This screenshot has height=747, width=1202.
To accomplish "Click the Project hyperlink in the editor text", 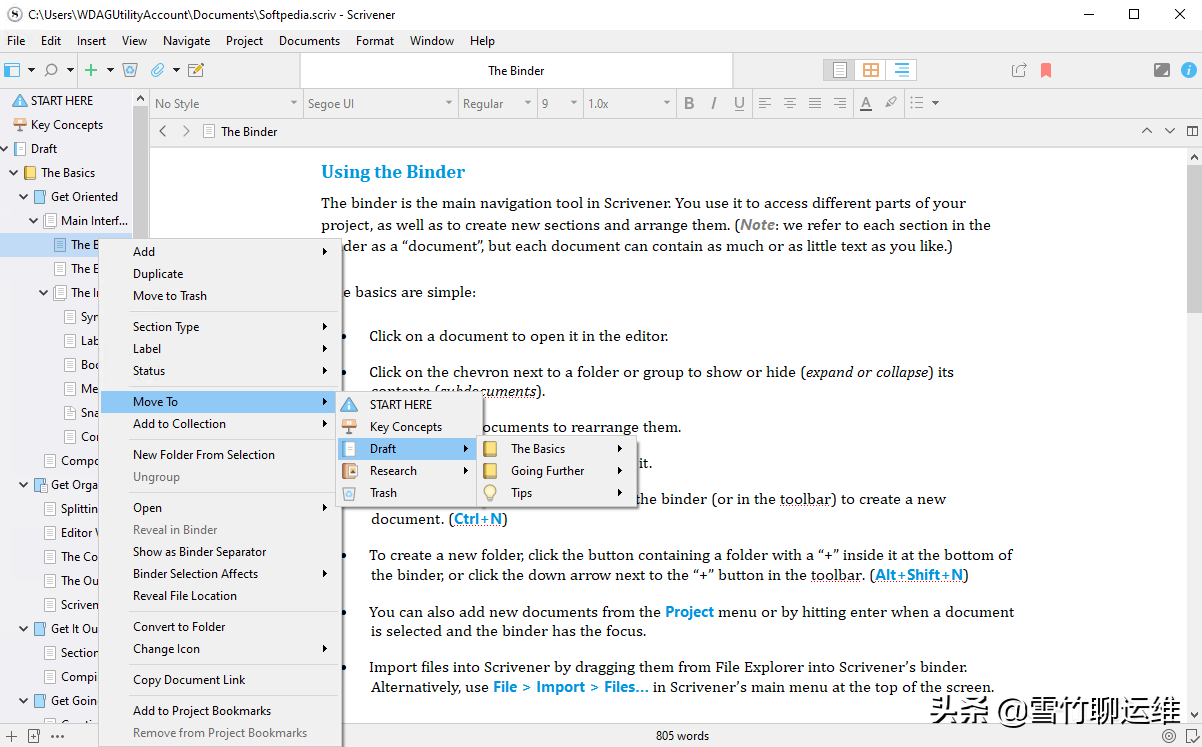I will [689, 612].
